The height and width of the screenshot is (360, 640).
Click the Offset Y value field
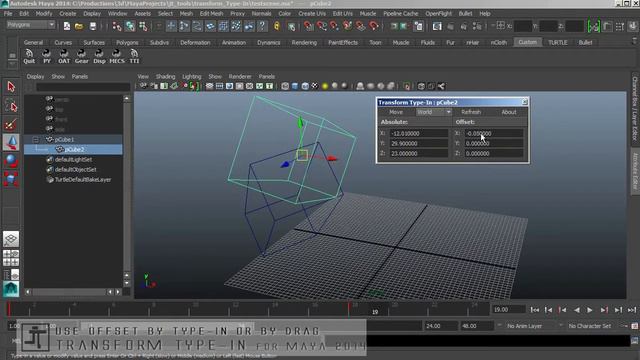pyautogui.click(x=494, y=143)
